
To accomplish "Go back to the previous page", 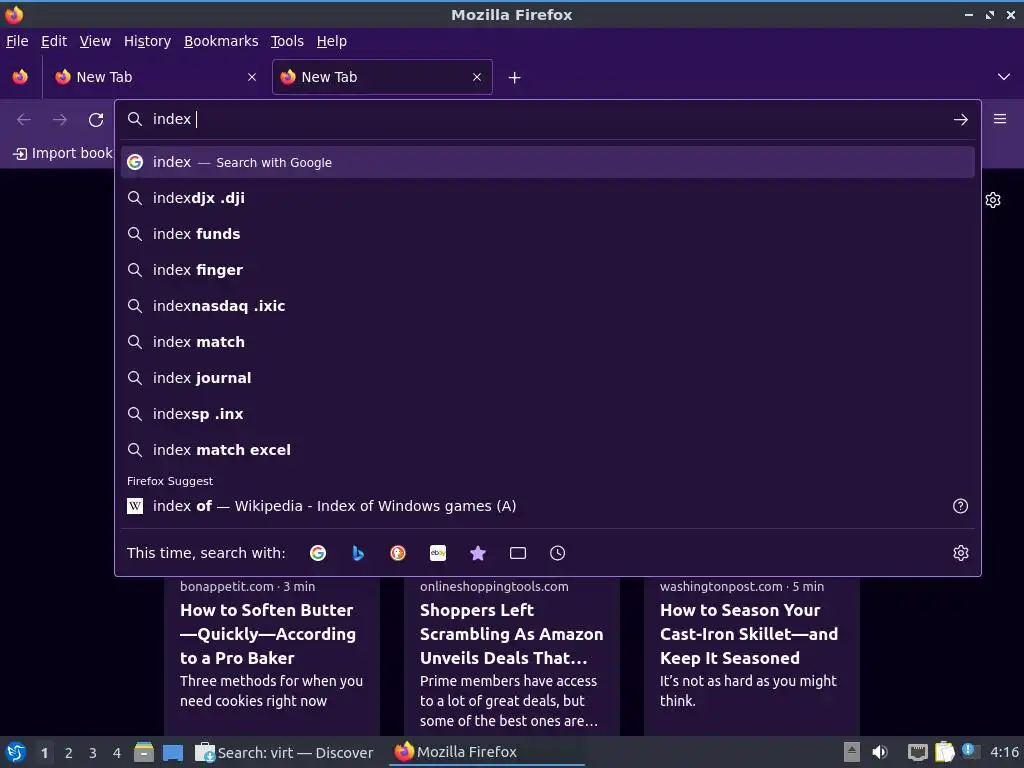I will (x=24, y=120).
